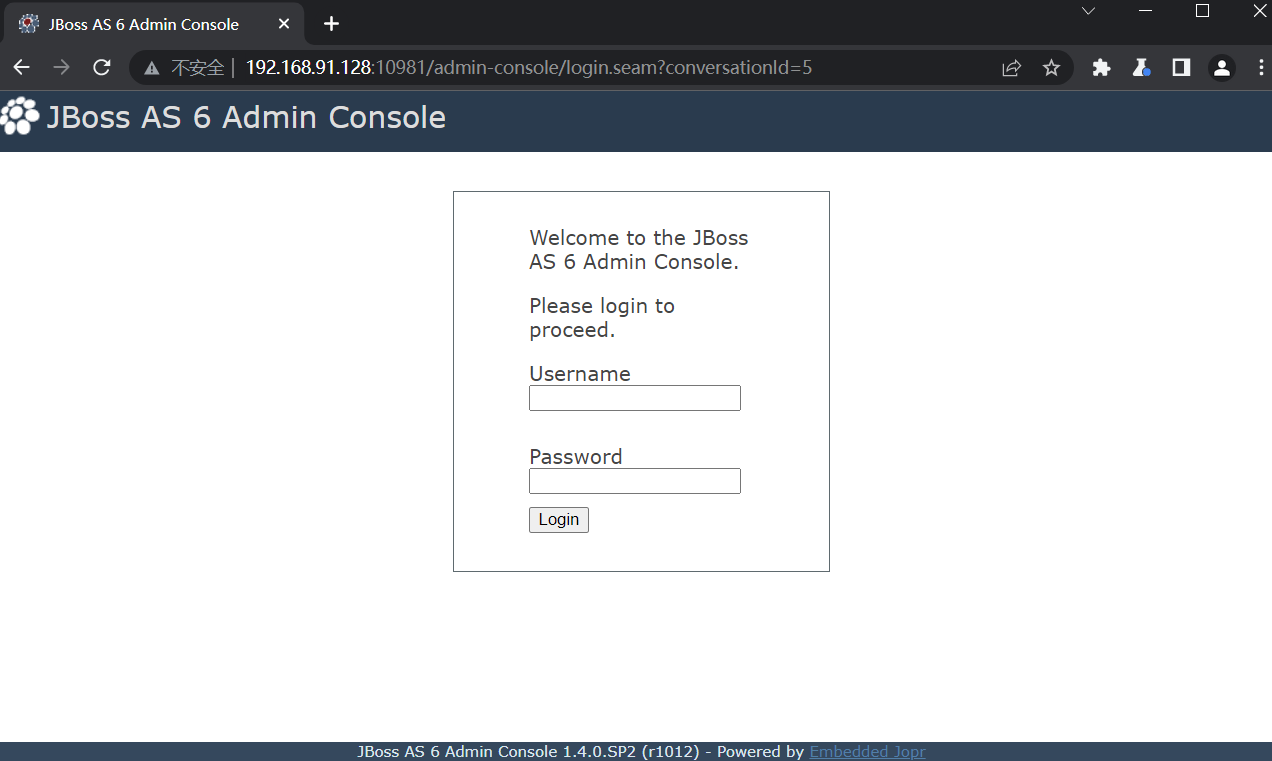1272x761 pixels.
Task: Click the footer version text 1.4.0.SP2
Action: [599, 752]
